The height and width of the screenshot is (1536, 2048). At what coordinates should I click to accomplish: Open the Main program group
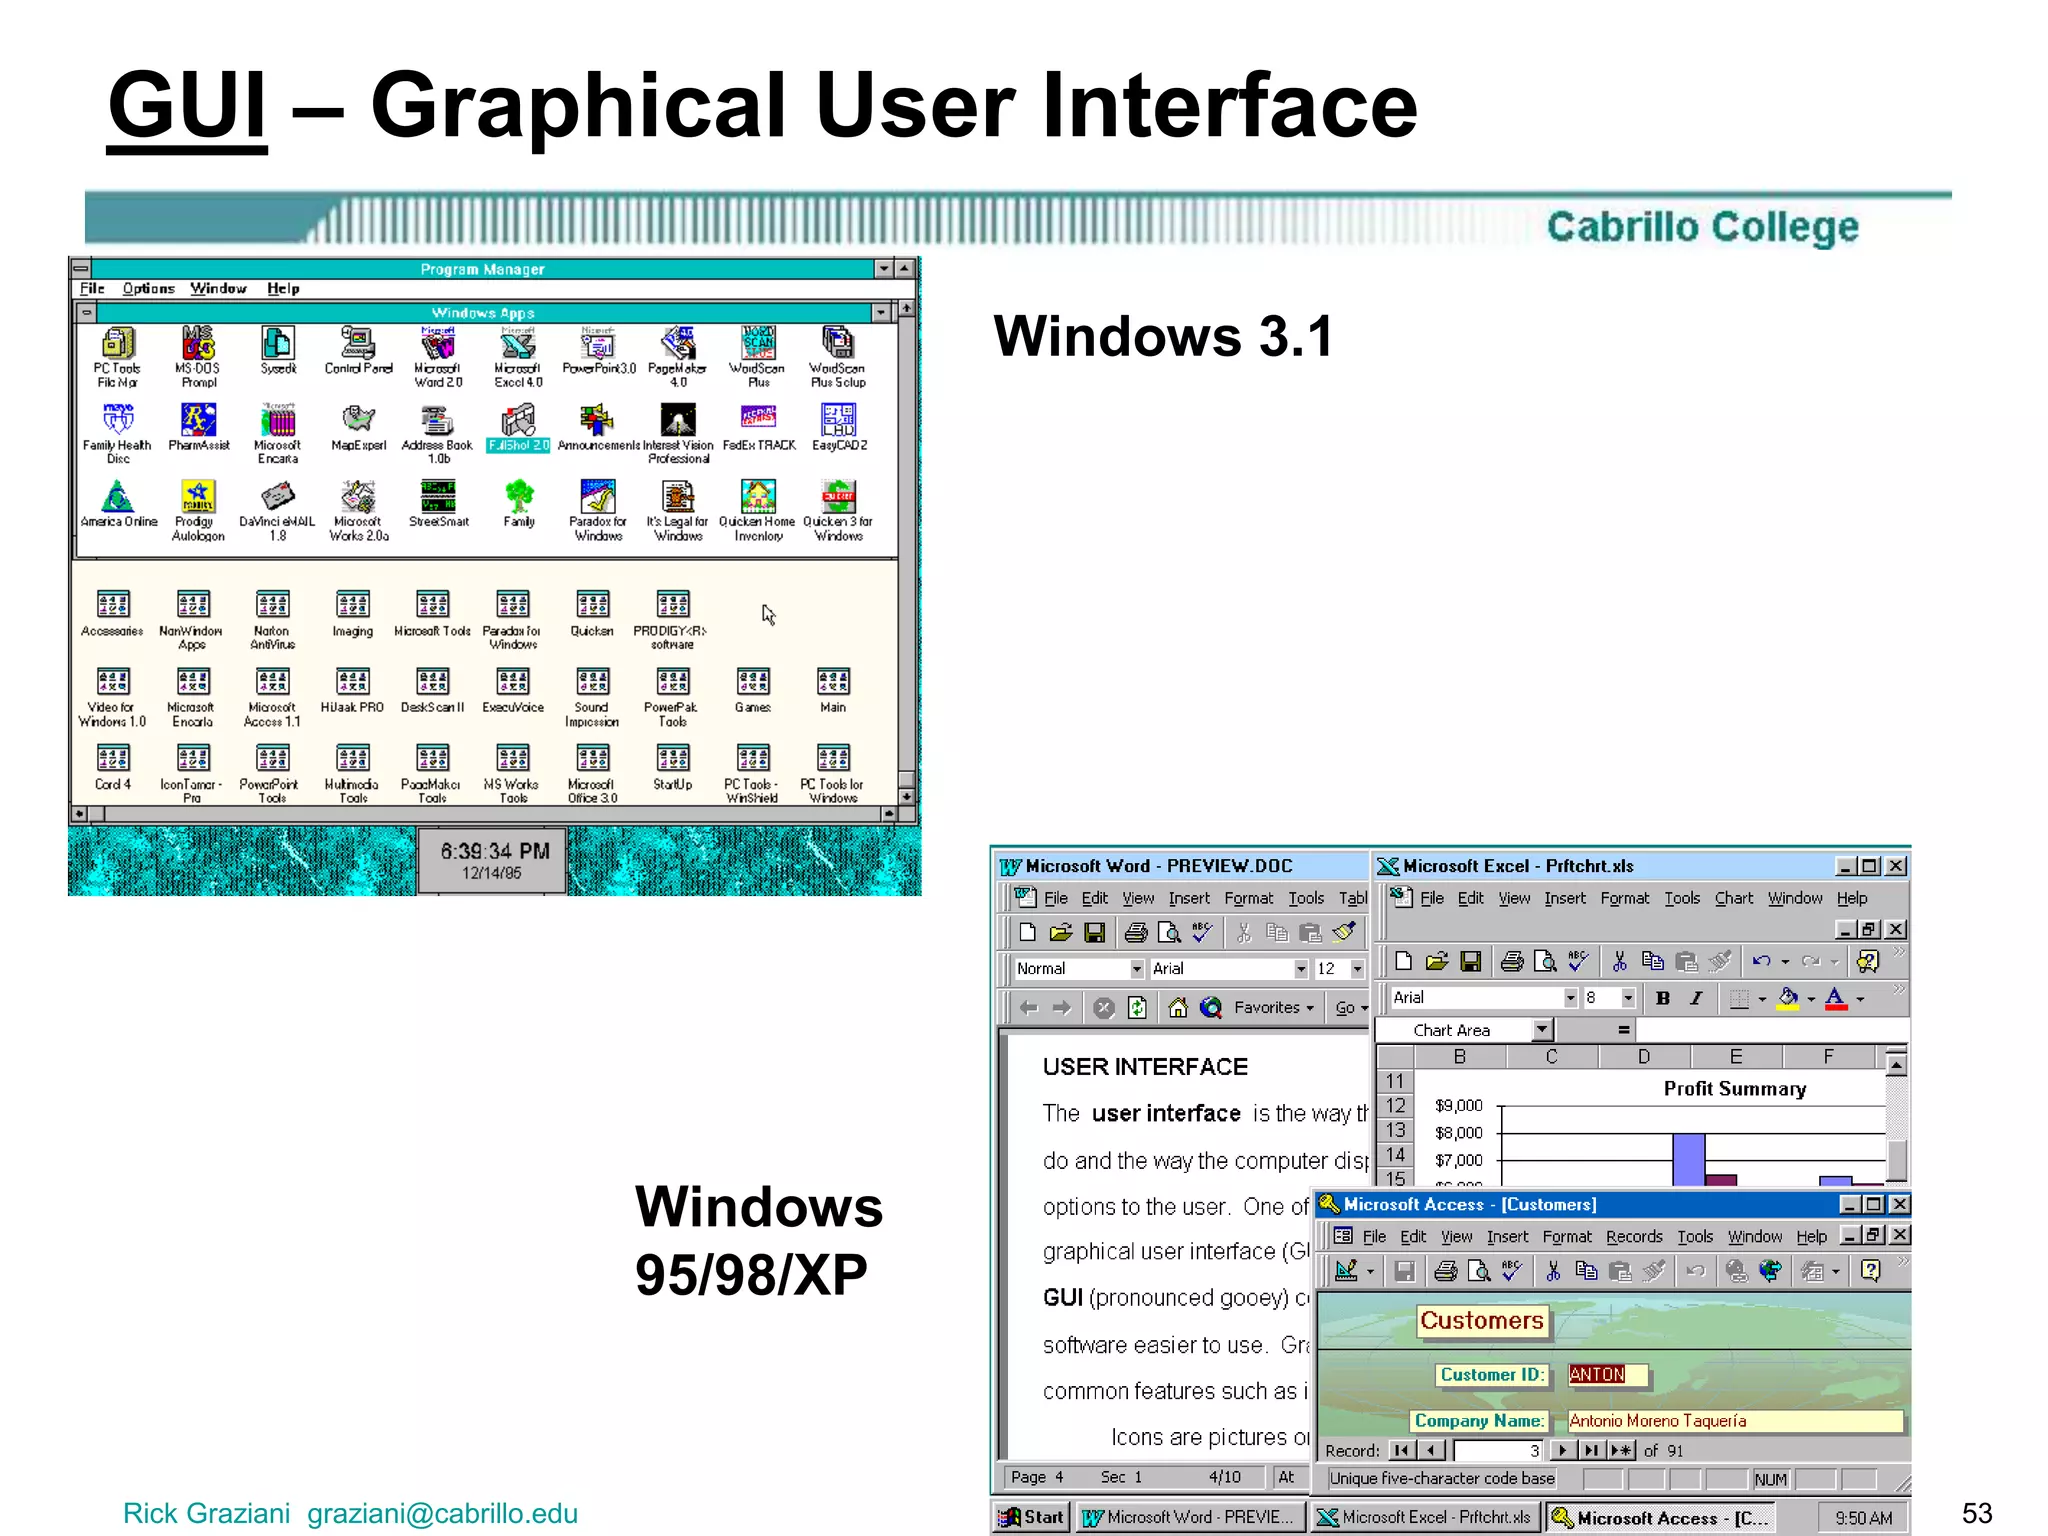[832, 690]
